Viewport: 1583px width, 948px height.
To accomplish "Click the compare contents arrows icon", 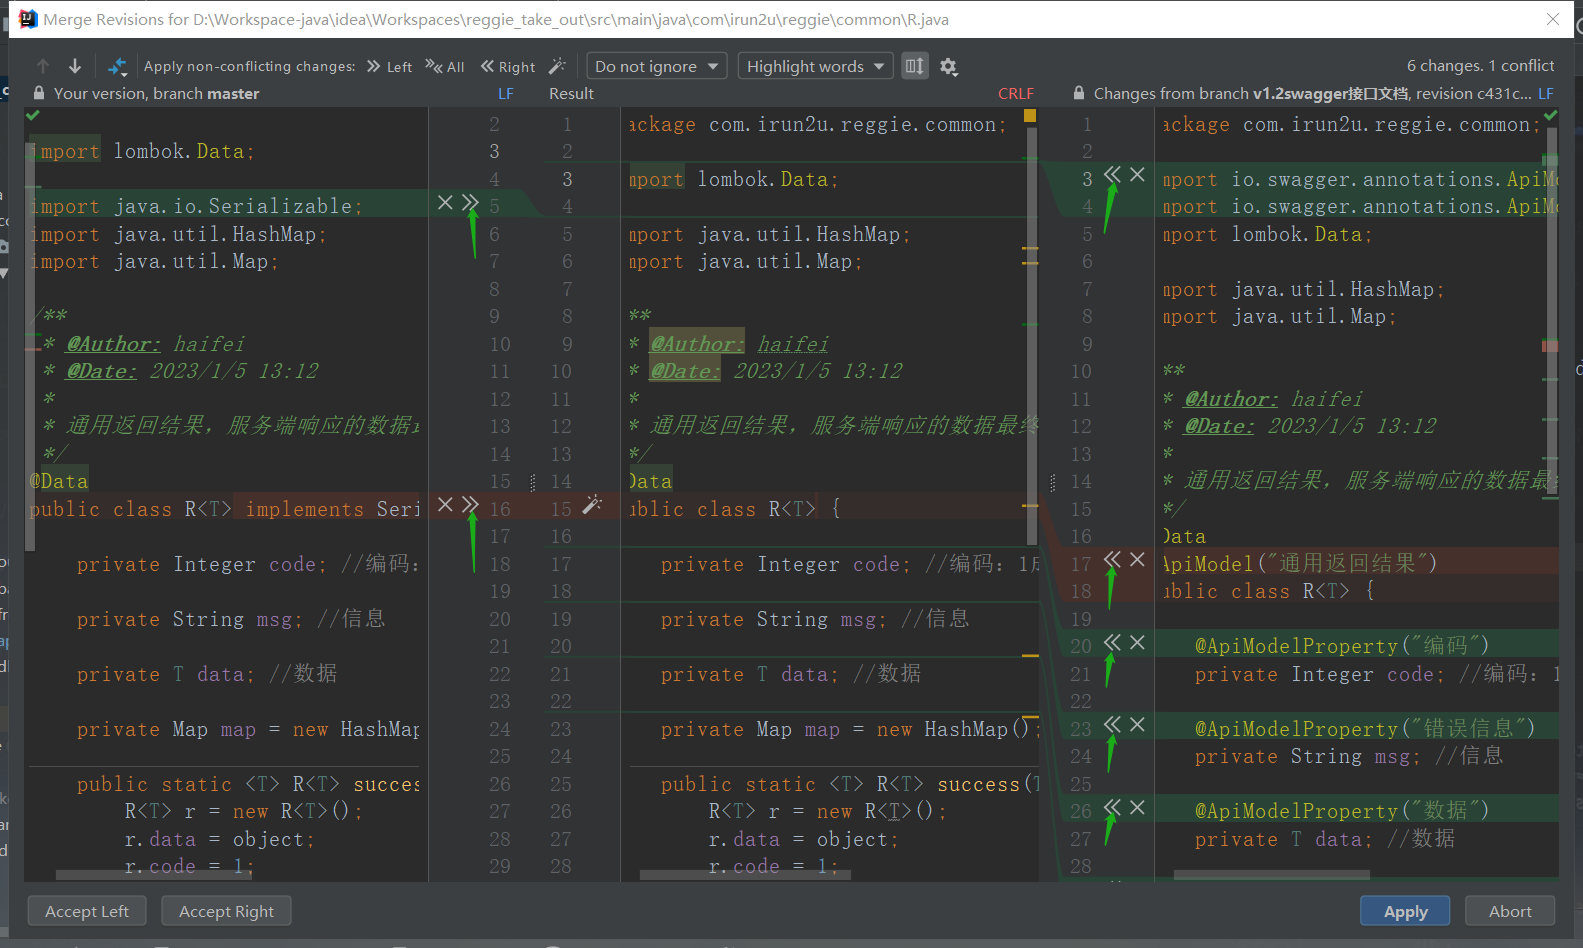I will [117, 66].
